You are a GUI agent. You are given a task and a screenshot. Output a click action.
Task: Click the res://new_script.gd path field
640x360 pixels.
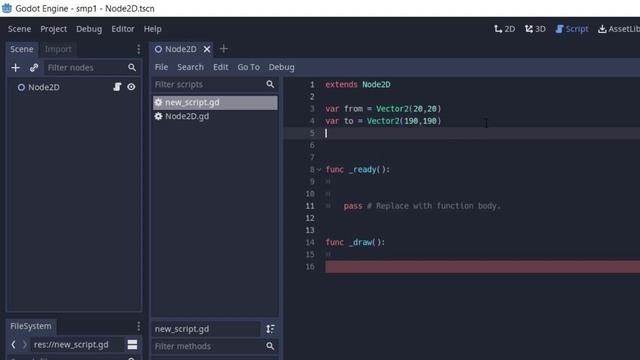[77, 344]
